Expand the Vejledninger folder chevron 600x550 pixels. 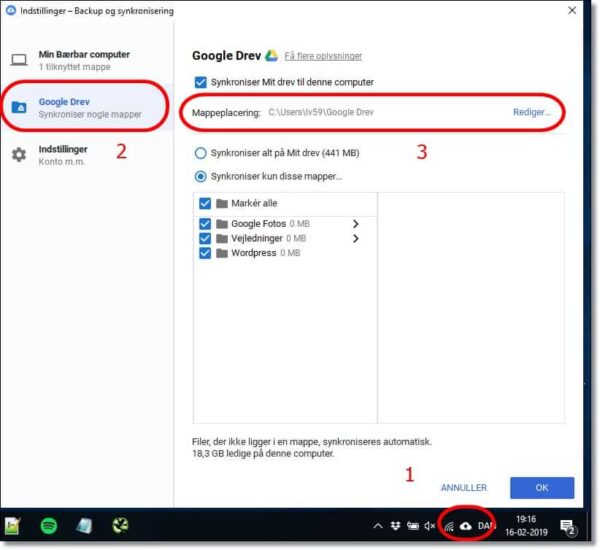coord(355,238)
